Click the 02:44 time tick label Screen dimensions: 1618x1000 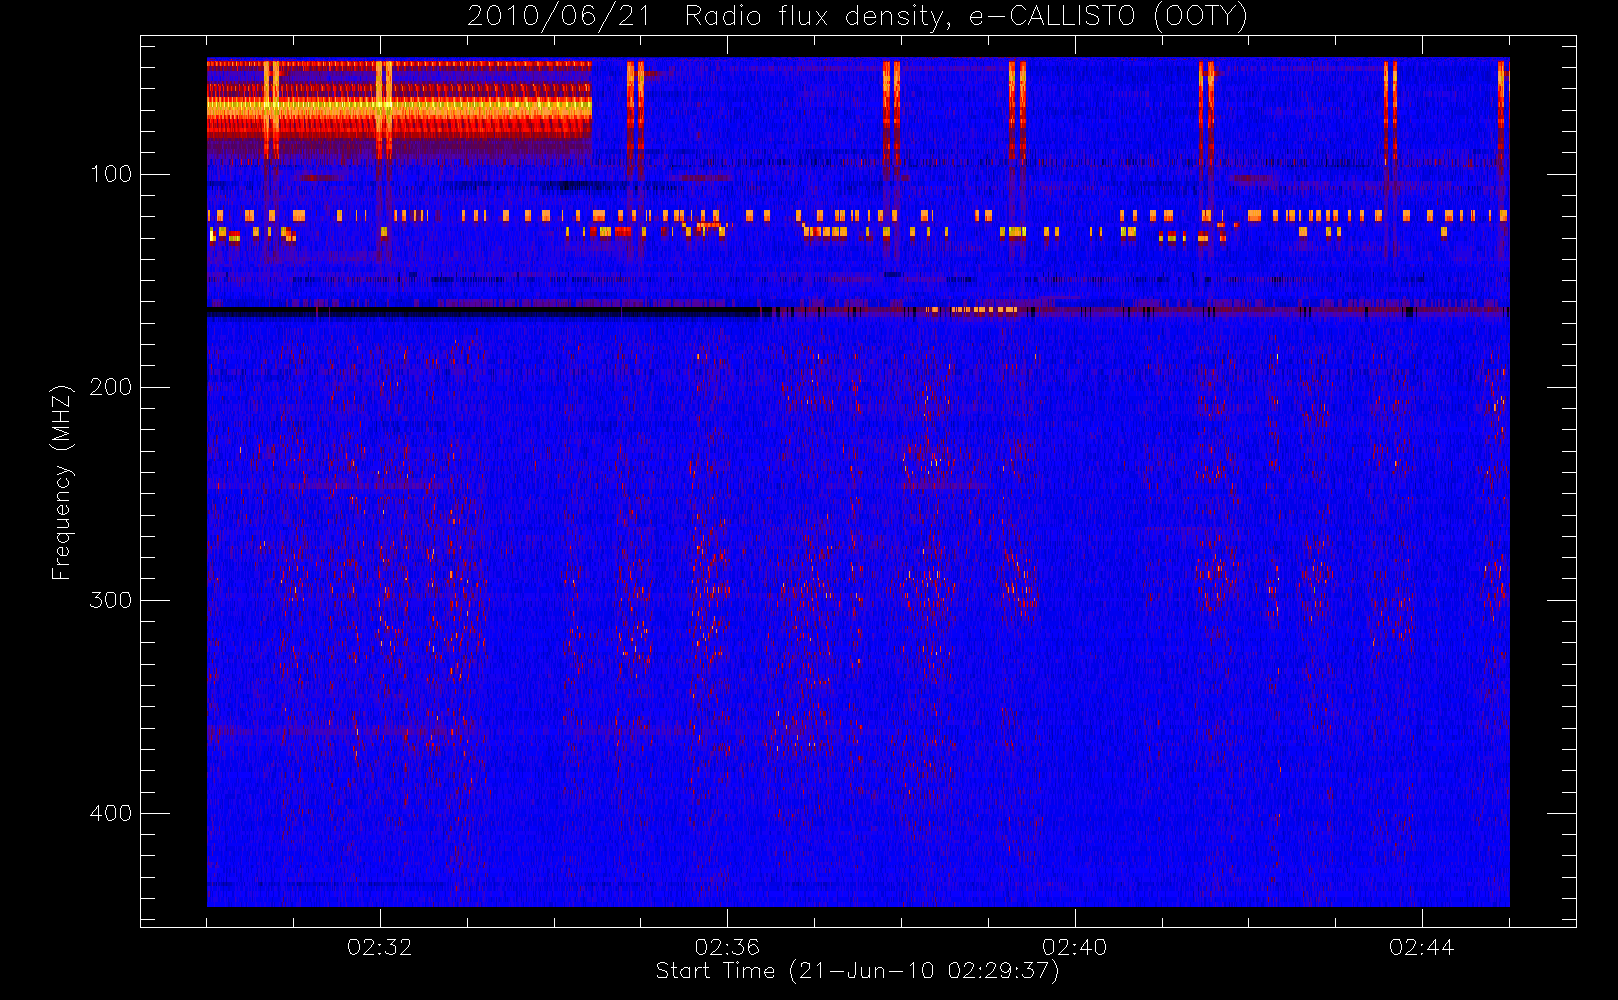coord(1422,947)
